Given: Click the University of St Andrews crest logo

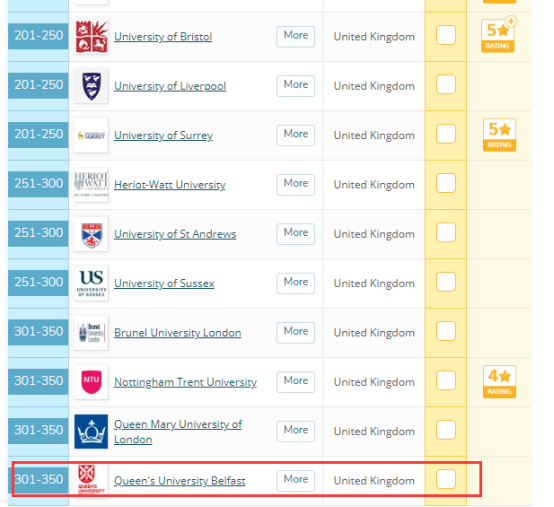Looking at the screenshot, I should tap(91, 234).
